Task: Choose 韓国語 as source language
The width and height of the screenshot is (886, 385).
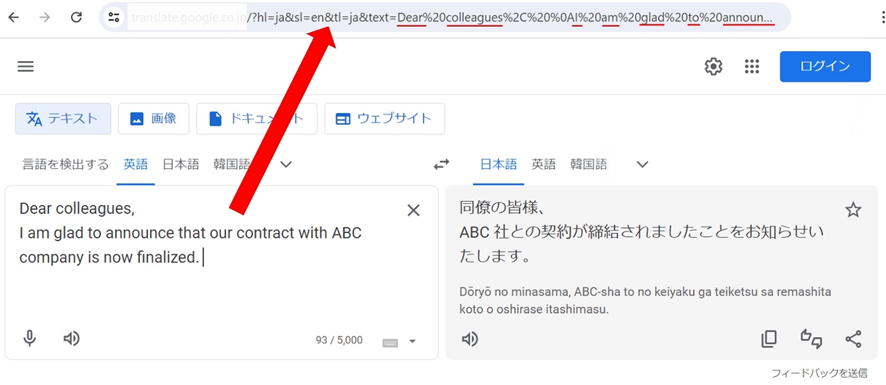Action: coord(232,165)
